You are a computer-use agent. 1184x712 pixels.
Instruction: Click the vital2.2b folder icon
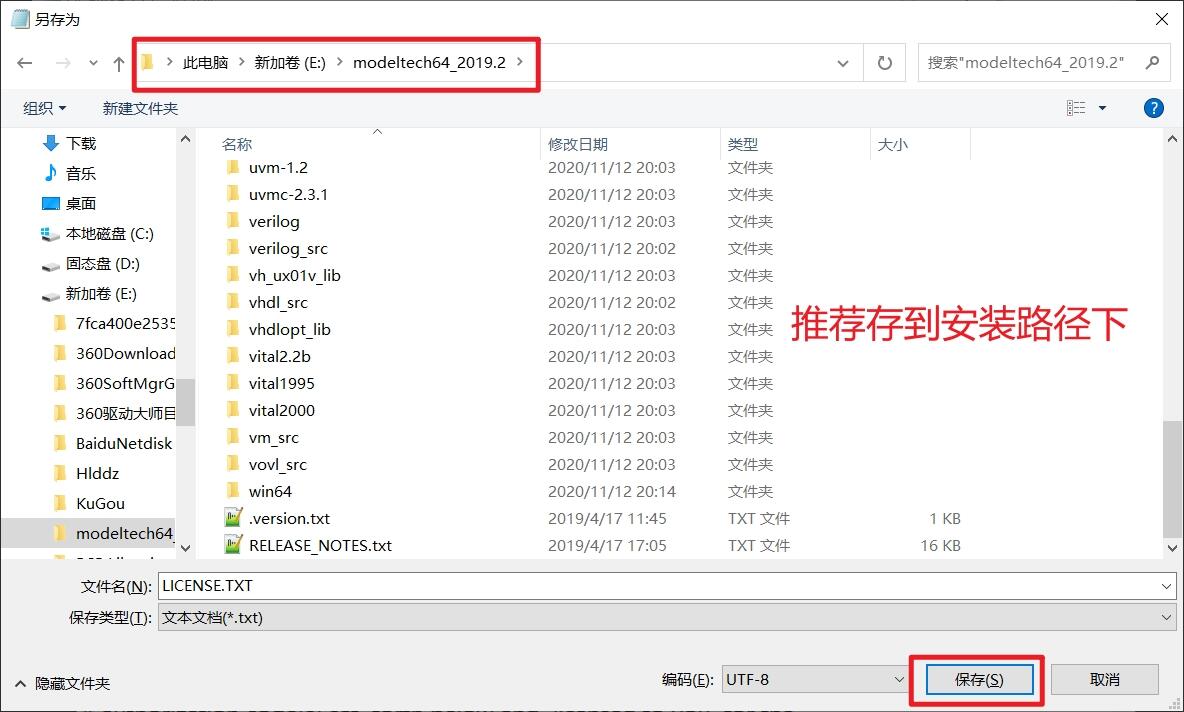(233, 356)
